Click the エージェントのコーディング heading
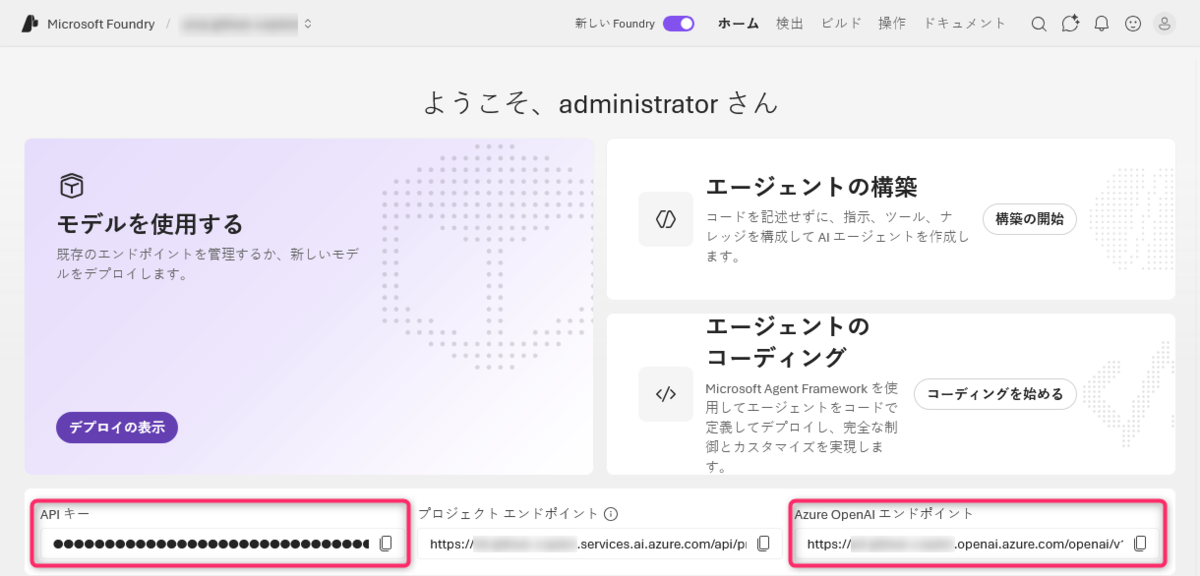 coord(789,342)
